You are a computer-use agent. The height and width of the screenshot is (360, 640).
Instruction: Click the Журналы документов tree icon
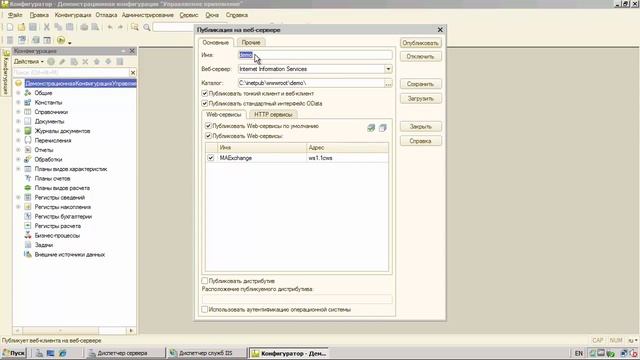28,131
